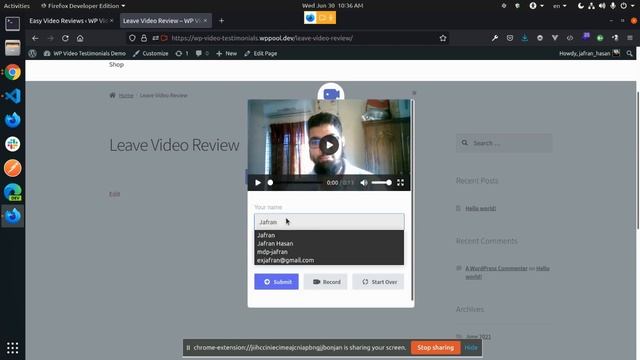
Task: Click Edit Page in the admin bar
Action: point(261,53)
